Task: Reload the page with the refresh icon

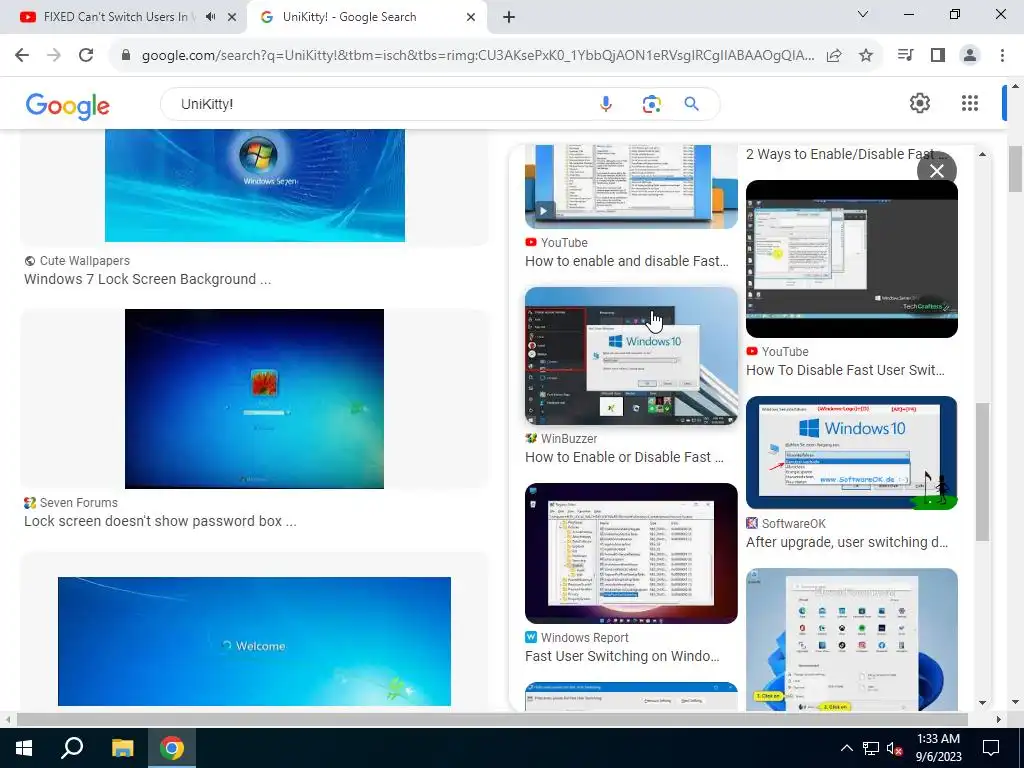Action: (x=86, y=56)
